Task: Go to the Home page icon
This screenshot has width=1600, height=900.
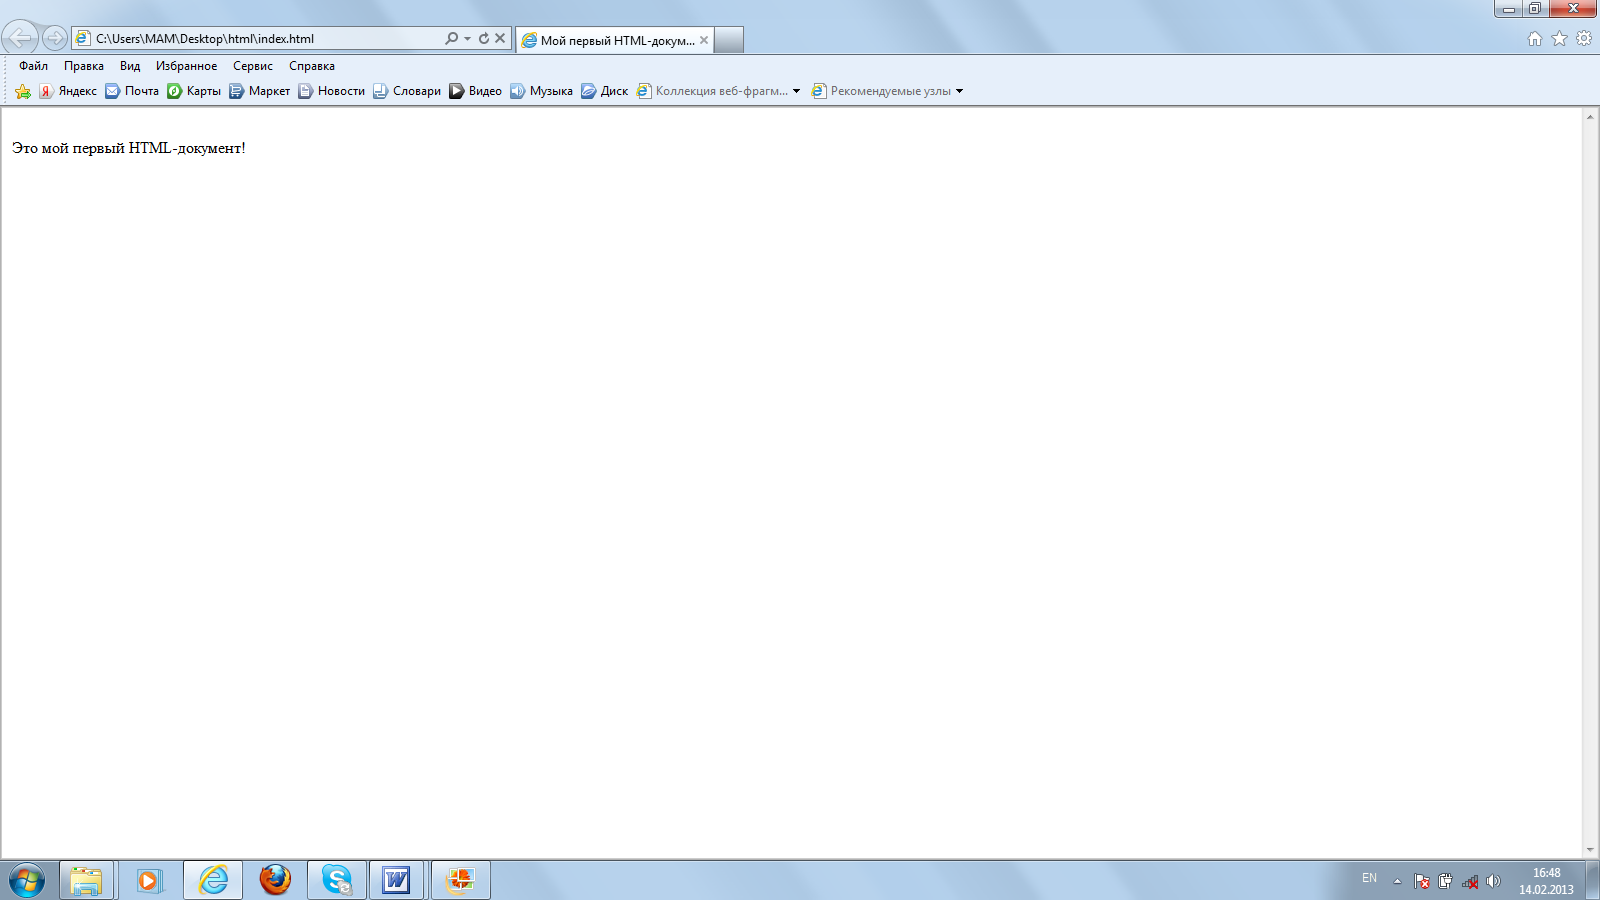Action: [1535, 38]
